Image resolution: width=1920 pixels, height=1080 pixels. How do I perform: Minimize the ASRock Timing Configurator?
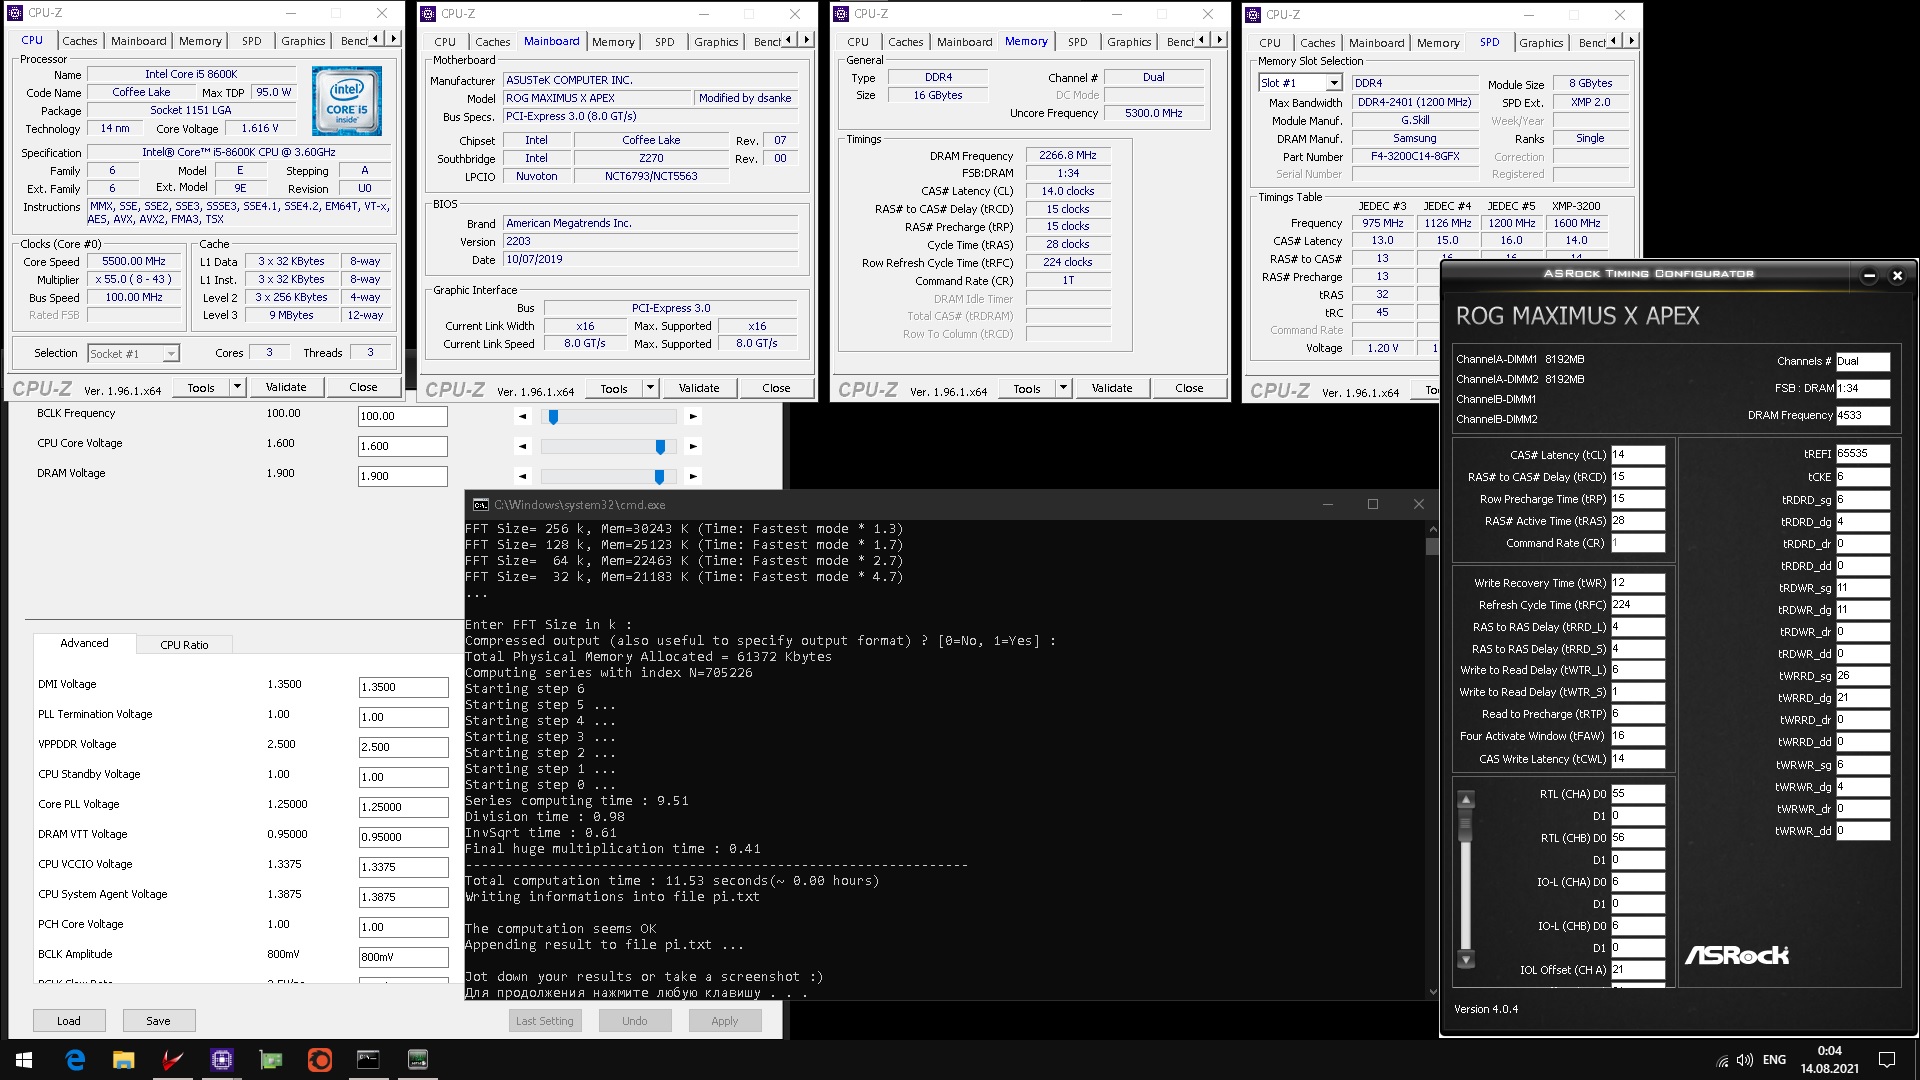[1869, 275]
